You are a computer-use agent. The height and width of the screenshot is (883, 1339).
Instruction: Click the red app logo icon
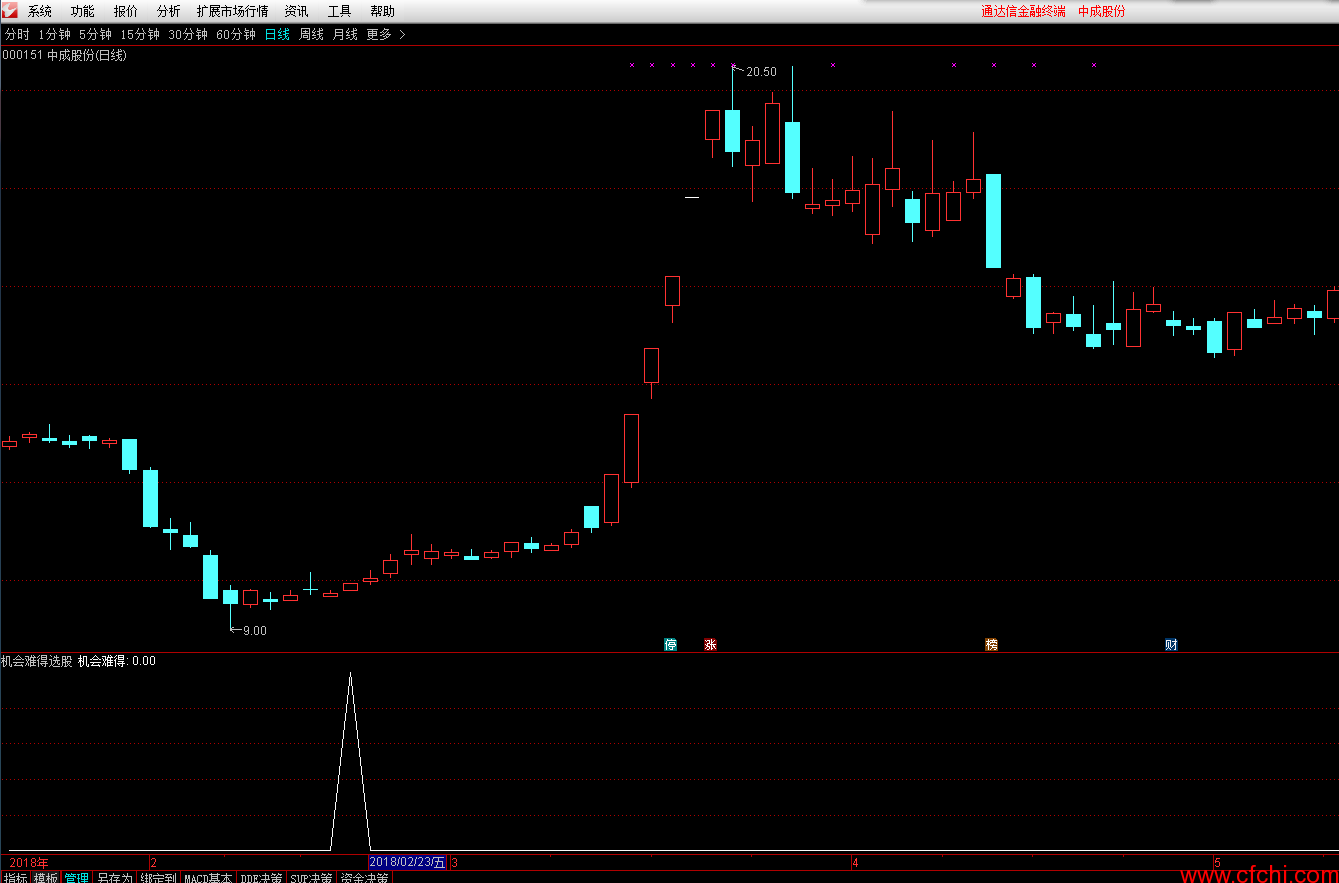9,11
